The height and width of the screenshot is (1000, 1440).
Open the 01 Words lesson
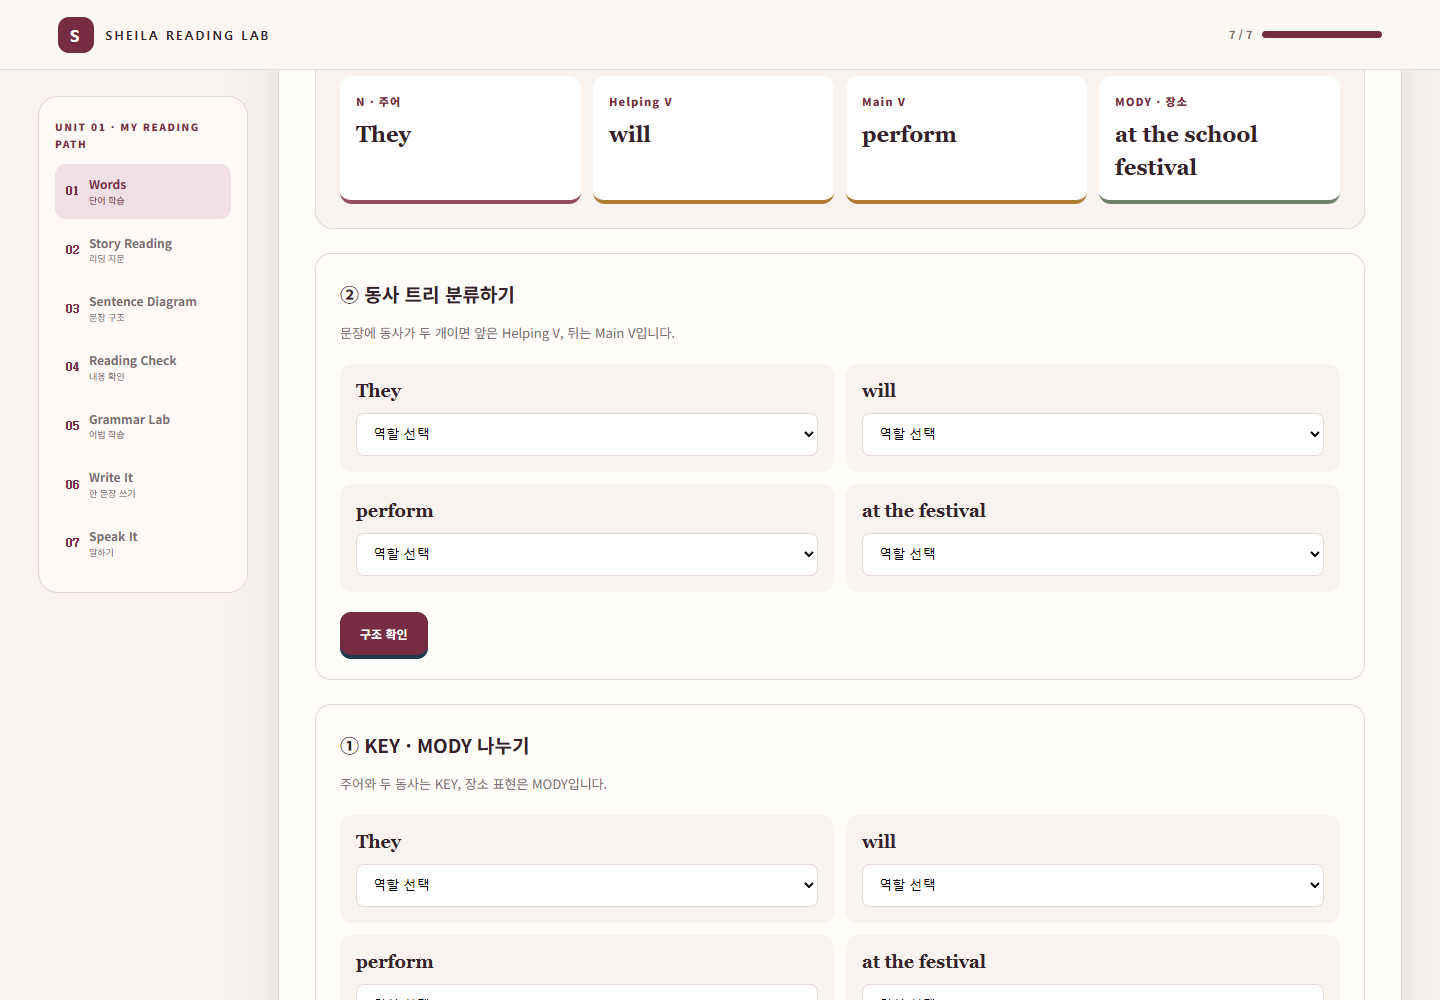[x=143, y=191]
